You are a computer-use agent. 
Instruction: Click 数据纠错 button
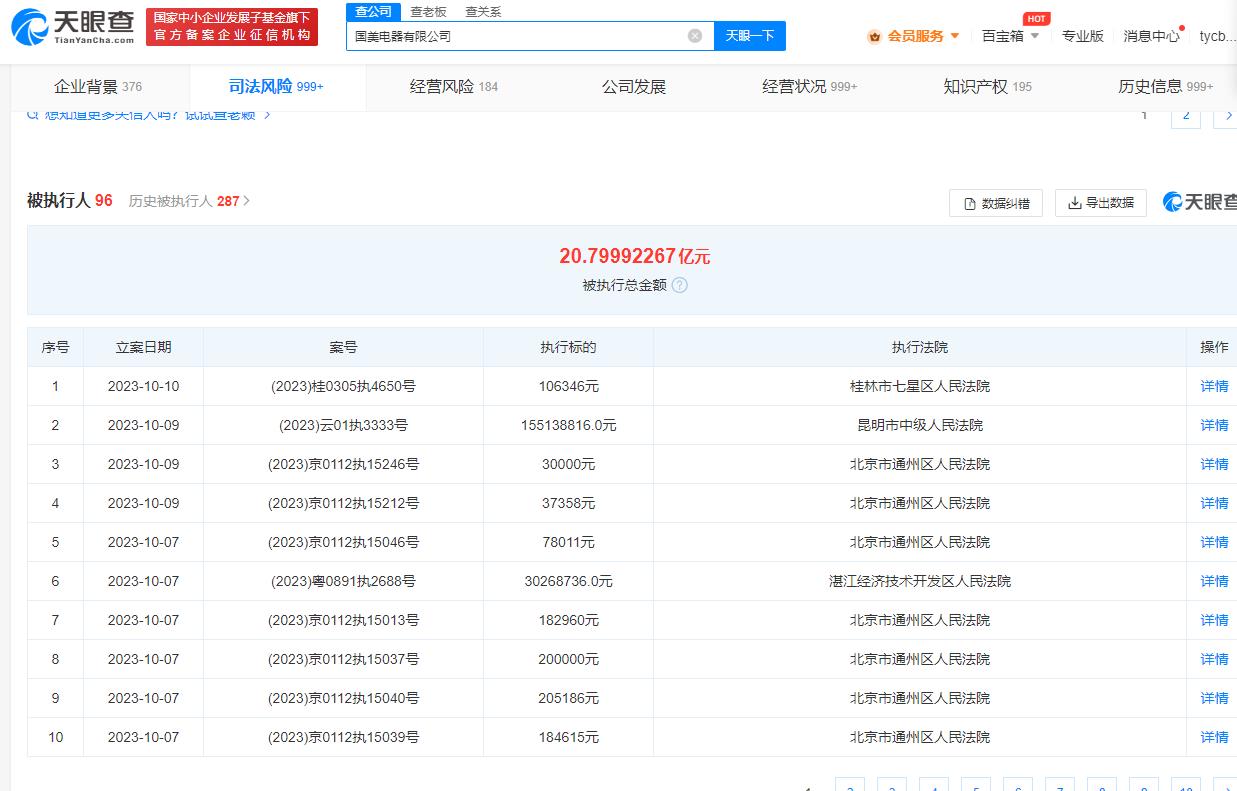996,203
